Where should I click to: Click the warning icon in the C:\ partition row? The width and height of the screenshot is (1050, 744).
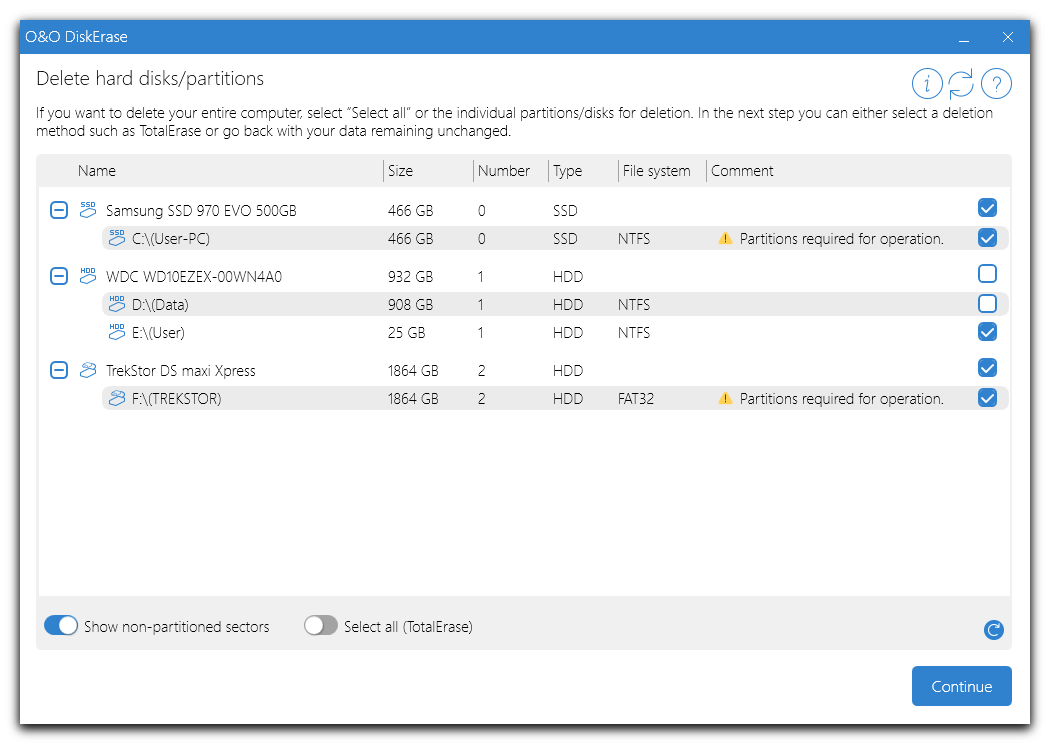click(725, 239)
